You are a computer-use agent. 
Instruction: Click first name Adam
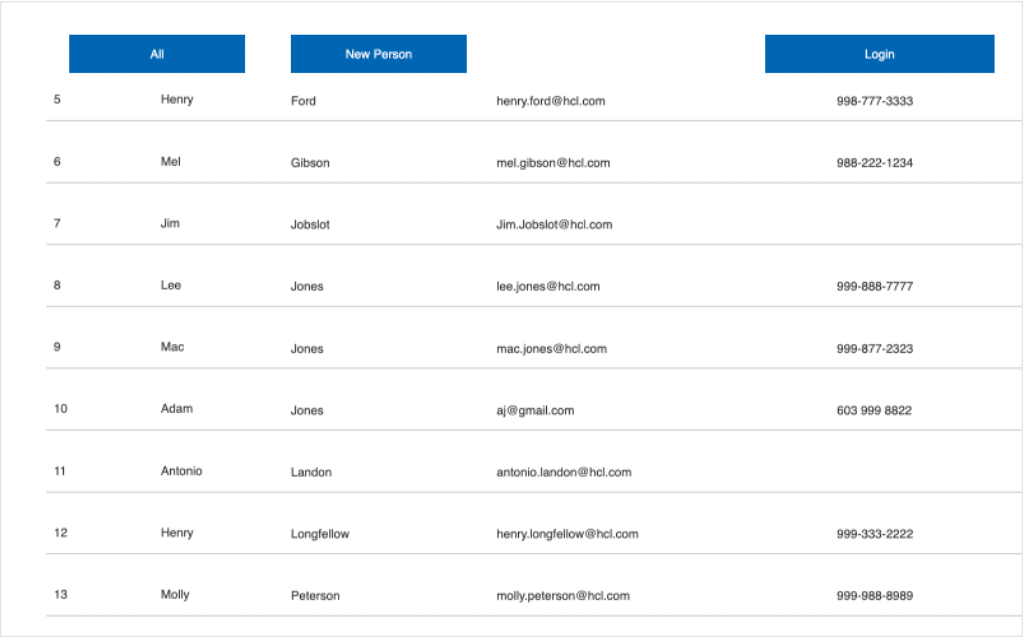[x=177, y=409]
